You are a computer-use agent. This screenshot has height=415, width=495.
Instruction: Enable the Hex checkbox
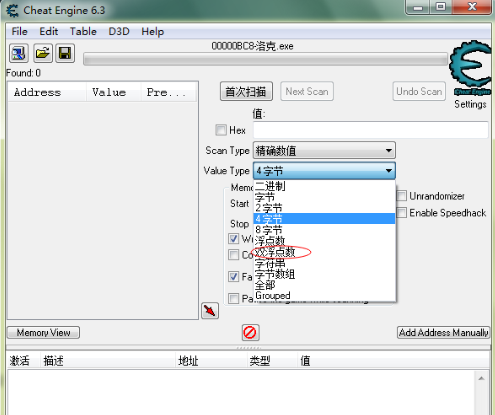pos(221,130)
